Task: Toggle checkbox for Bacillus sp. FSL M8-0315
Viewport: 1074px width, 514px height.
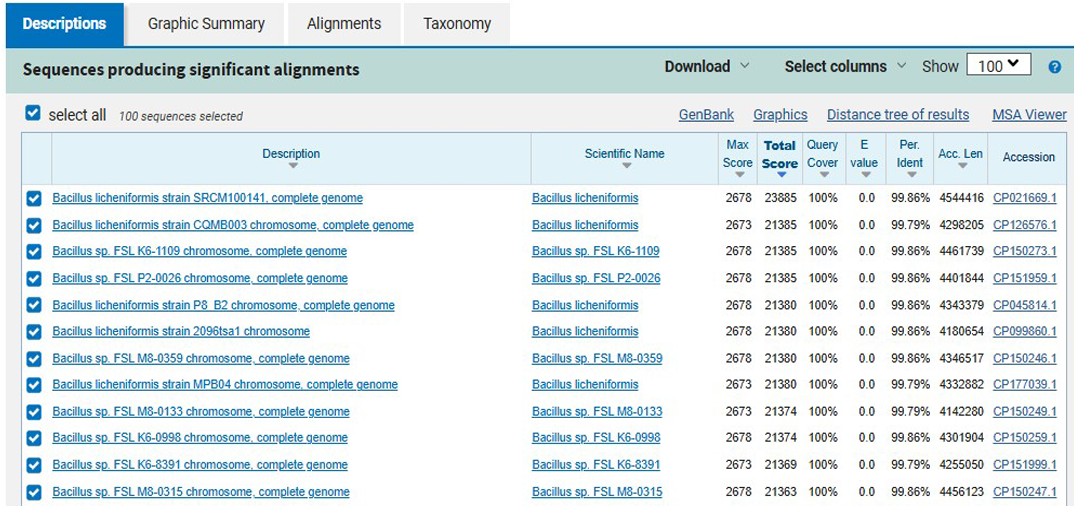Action: tap(34, 492)
